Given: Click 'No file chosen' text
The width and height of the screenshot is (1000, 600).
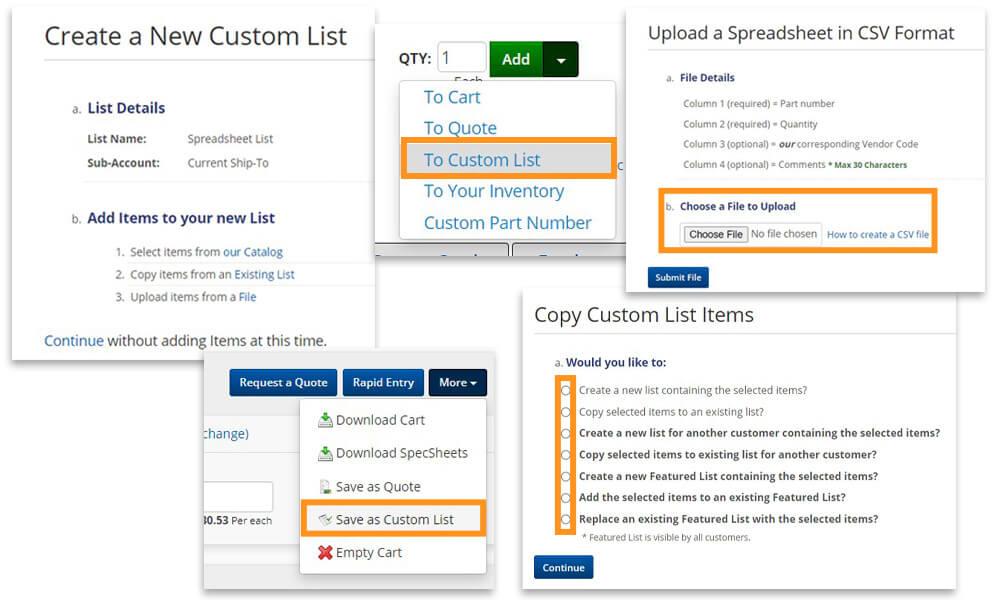Looking at the screenshot, I should pyautogui.click(x=784, y=234).
